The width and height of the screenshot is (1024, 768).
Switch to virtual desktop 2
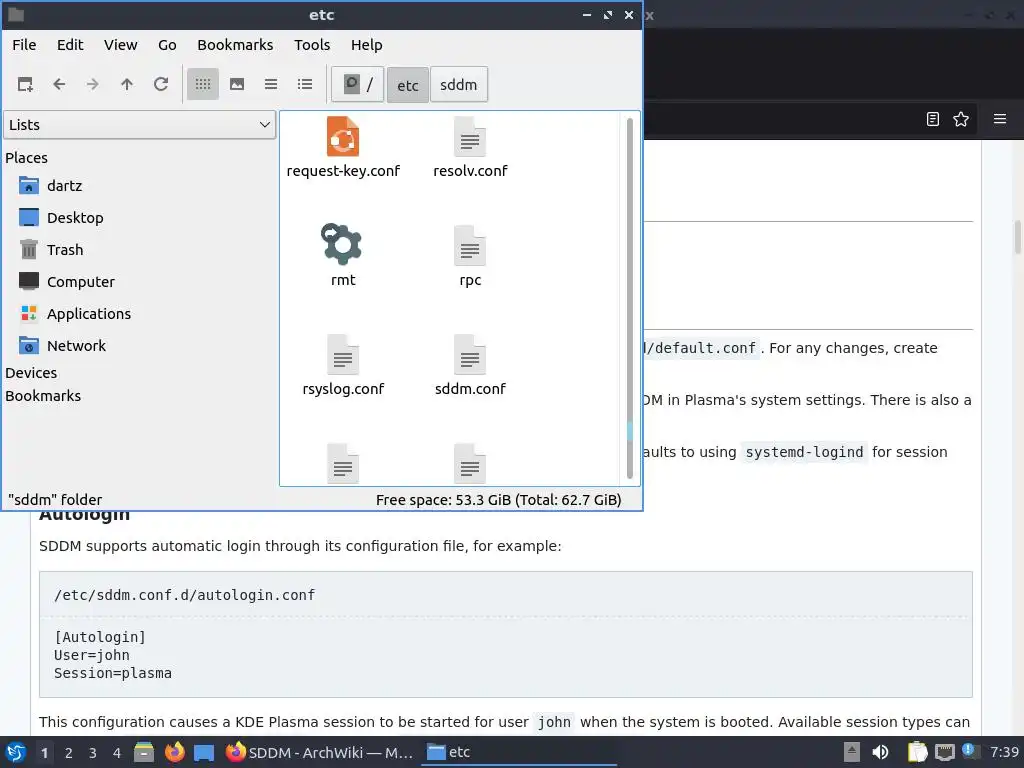coord(69,753)
